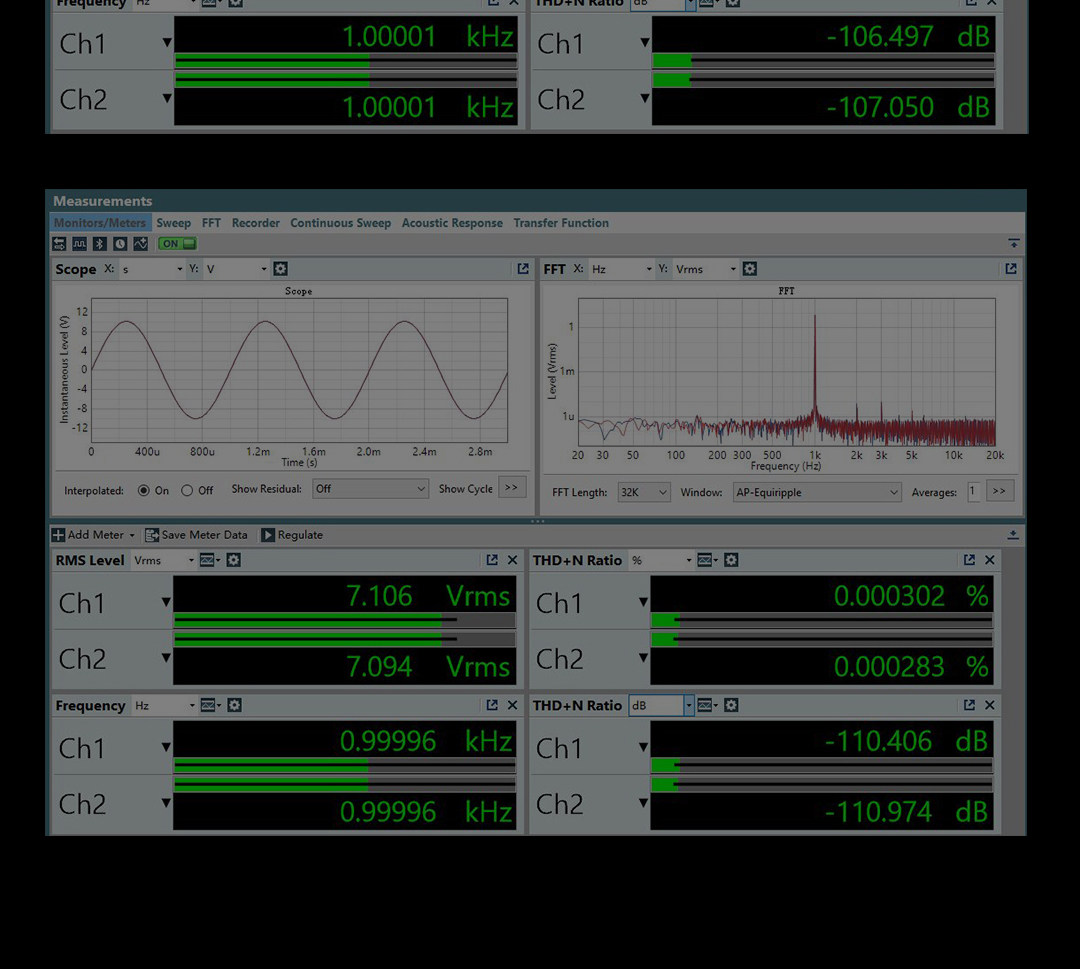Pop out the lower Frequency meter
This screenshot has width=1080, height=969.
[492, 705]
